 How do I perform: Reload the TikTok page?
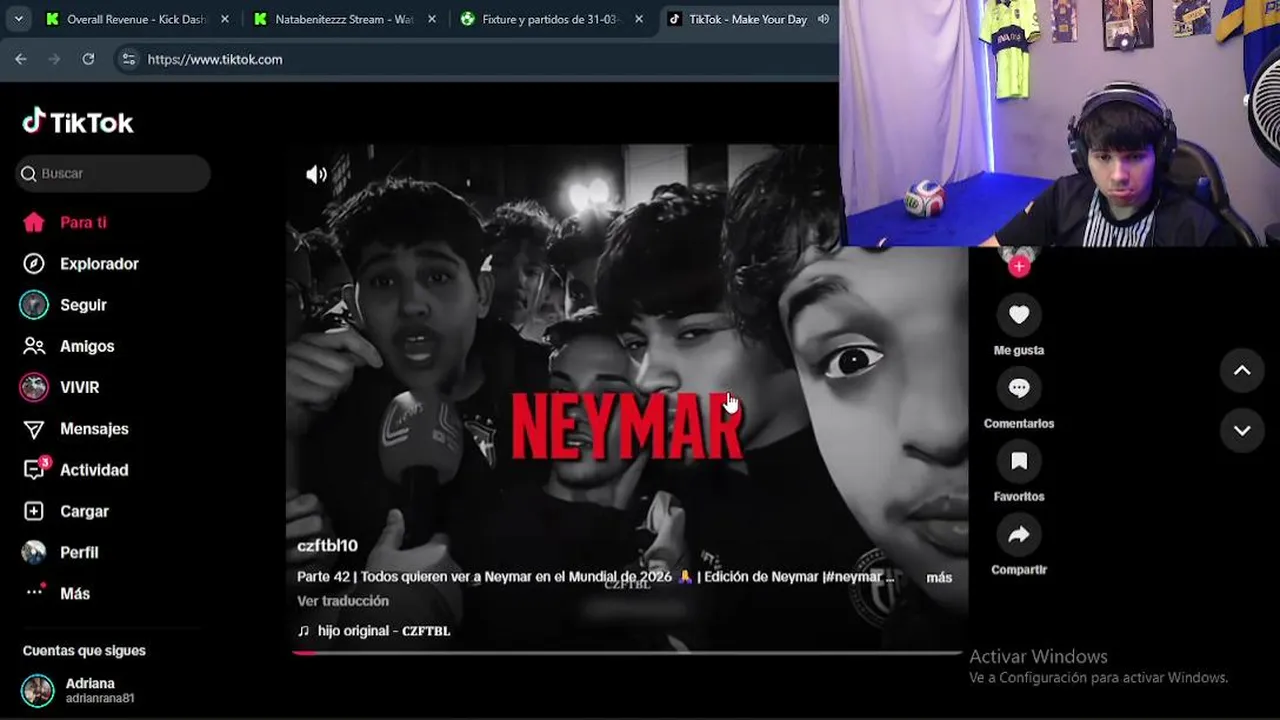pos(88,59)
